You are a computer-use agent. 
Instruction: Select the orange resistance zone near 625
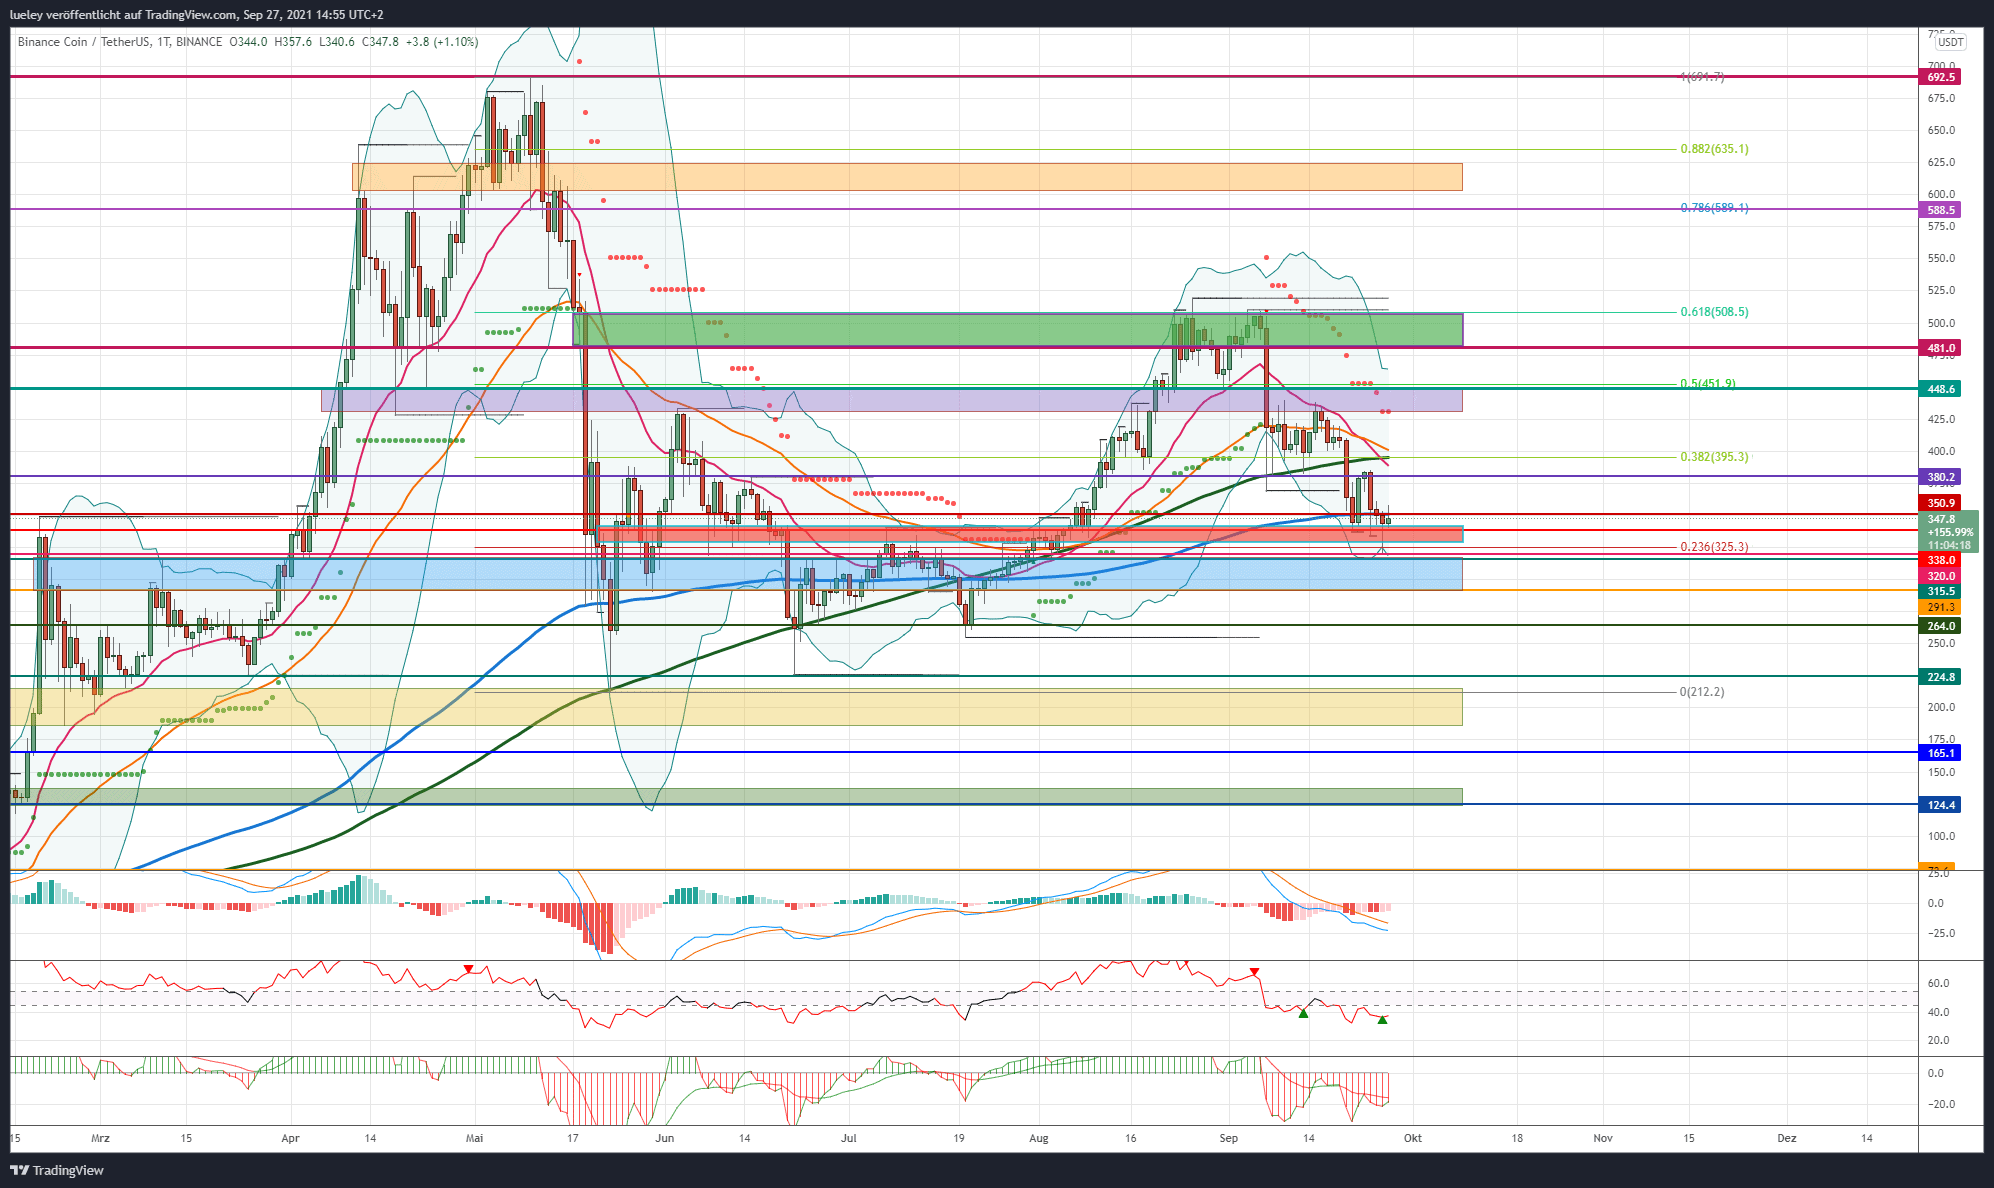coord(907,177)
